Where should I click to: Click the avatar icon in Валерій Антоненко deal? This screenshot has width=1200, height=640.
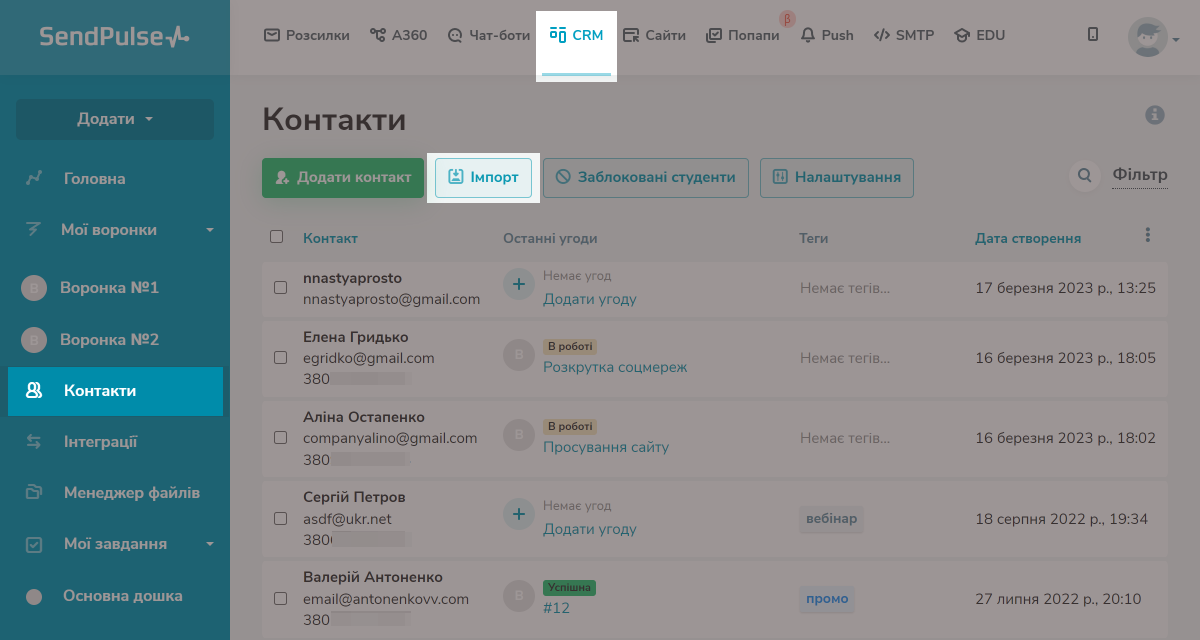tap(518, 595)
